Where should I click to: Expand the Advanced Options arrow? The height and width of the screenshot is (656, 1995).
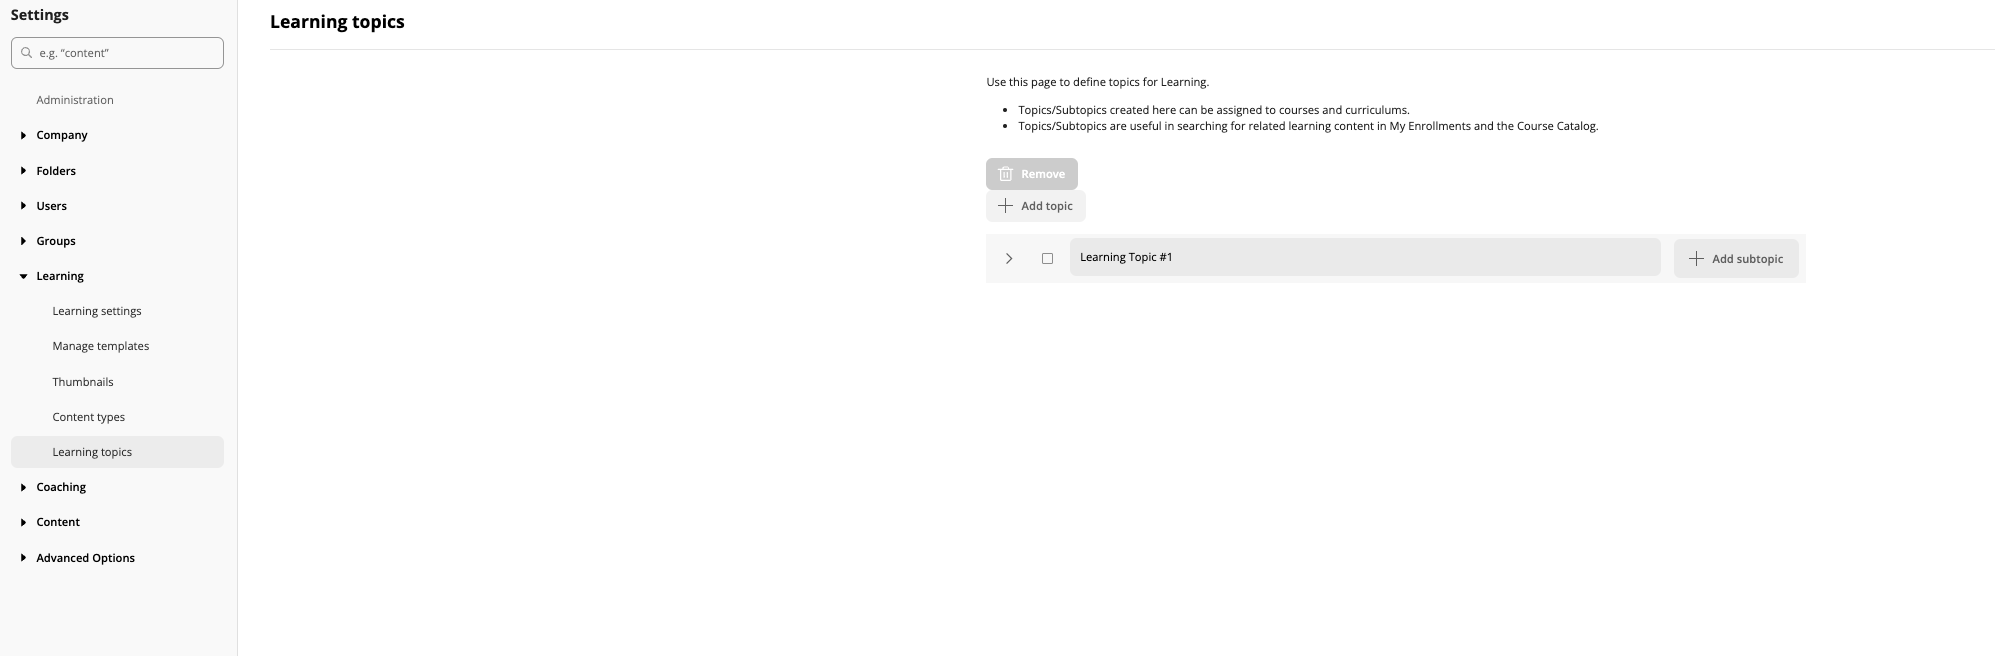pos(23,558)
